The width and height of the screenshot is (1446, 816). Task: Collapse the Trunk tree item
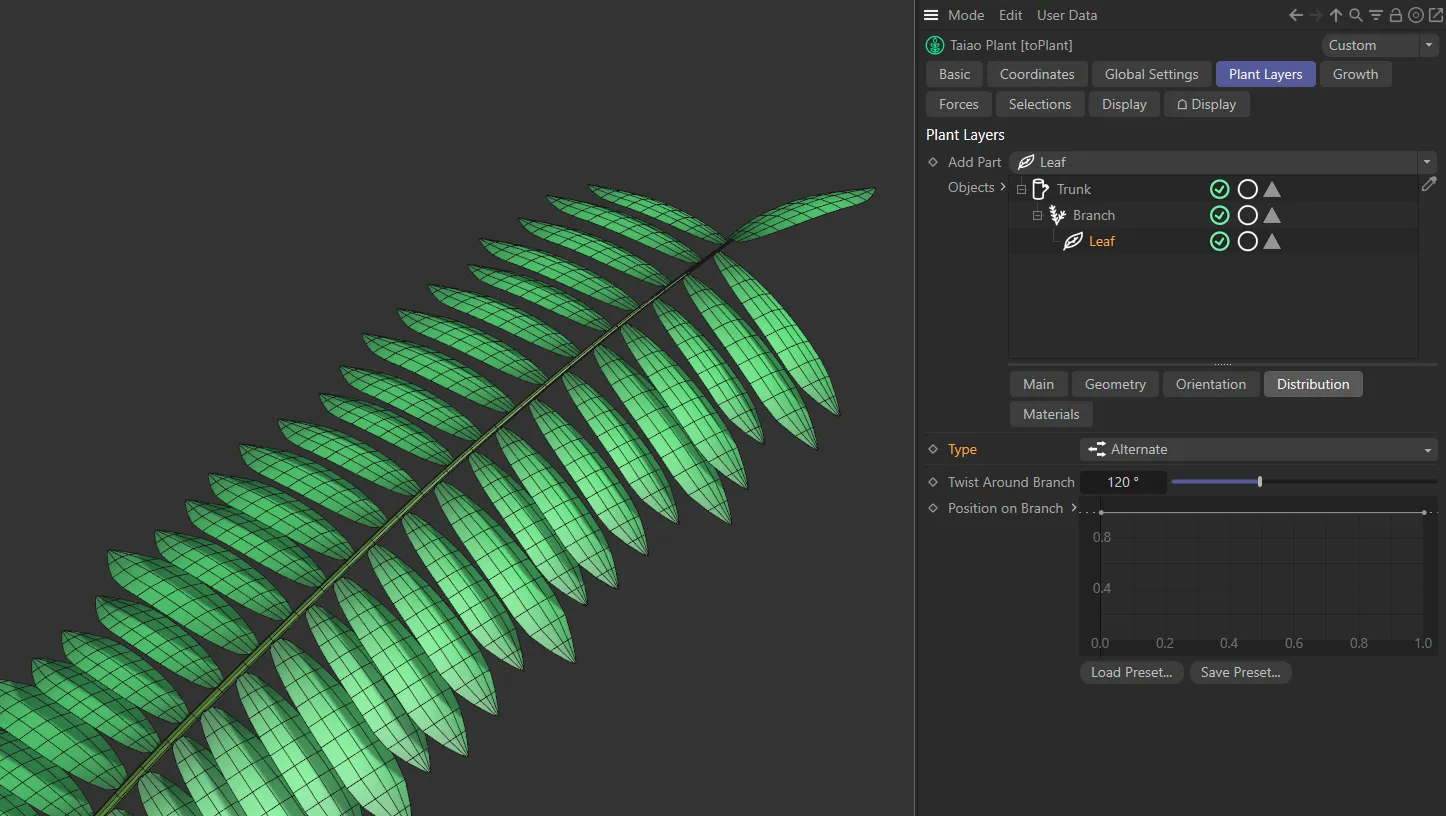(1021, 189)
